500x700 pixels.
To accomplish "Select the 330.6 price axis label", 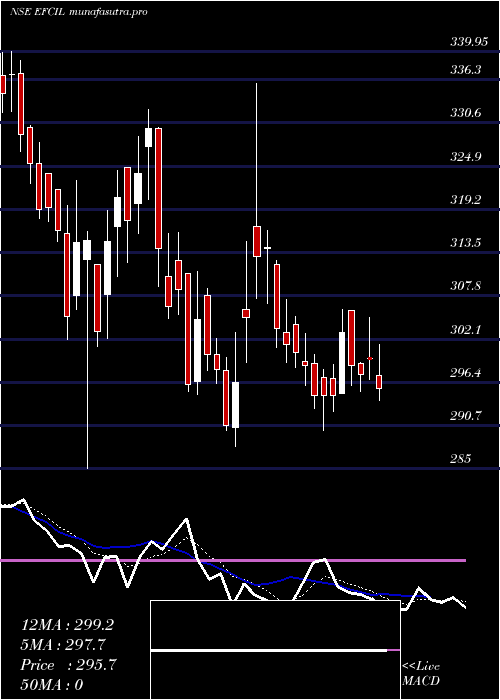I will click(x=466, y=113).
